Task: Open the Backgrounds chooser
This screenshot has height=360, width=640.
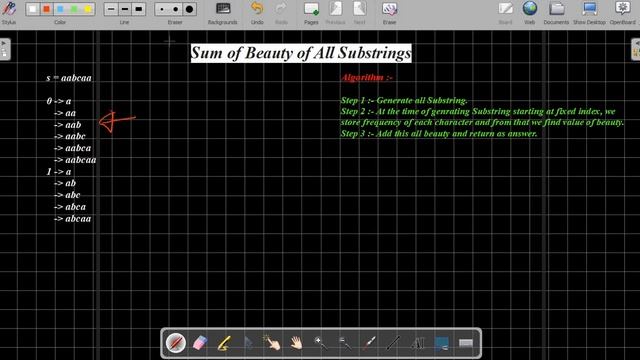Action: point(222,12)
